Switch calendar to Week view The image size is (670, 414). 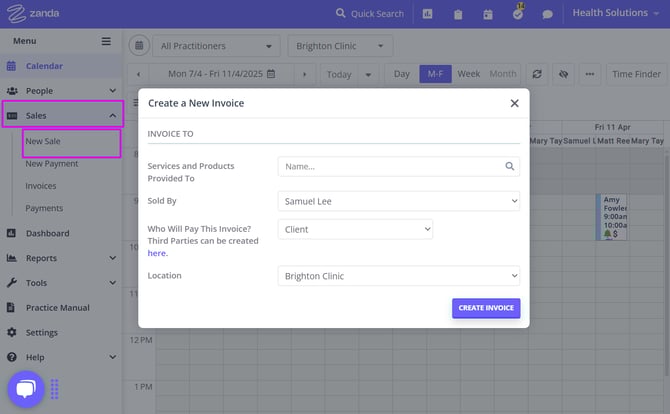click(468, 74)
